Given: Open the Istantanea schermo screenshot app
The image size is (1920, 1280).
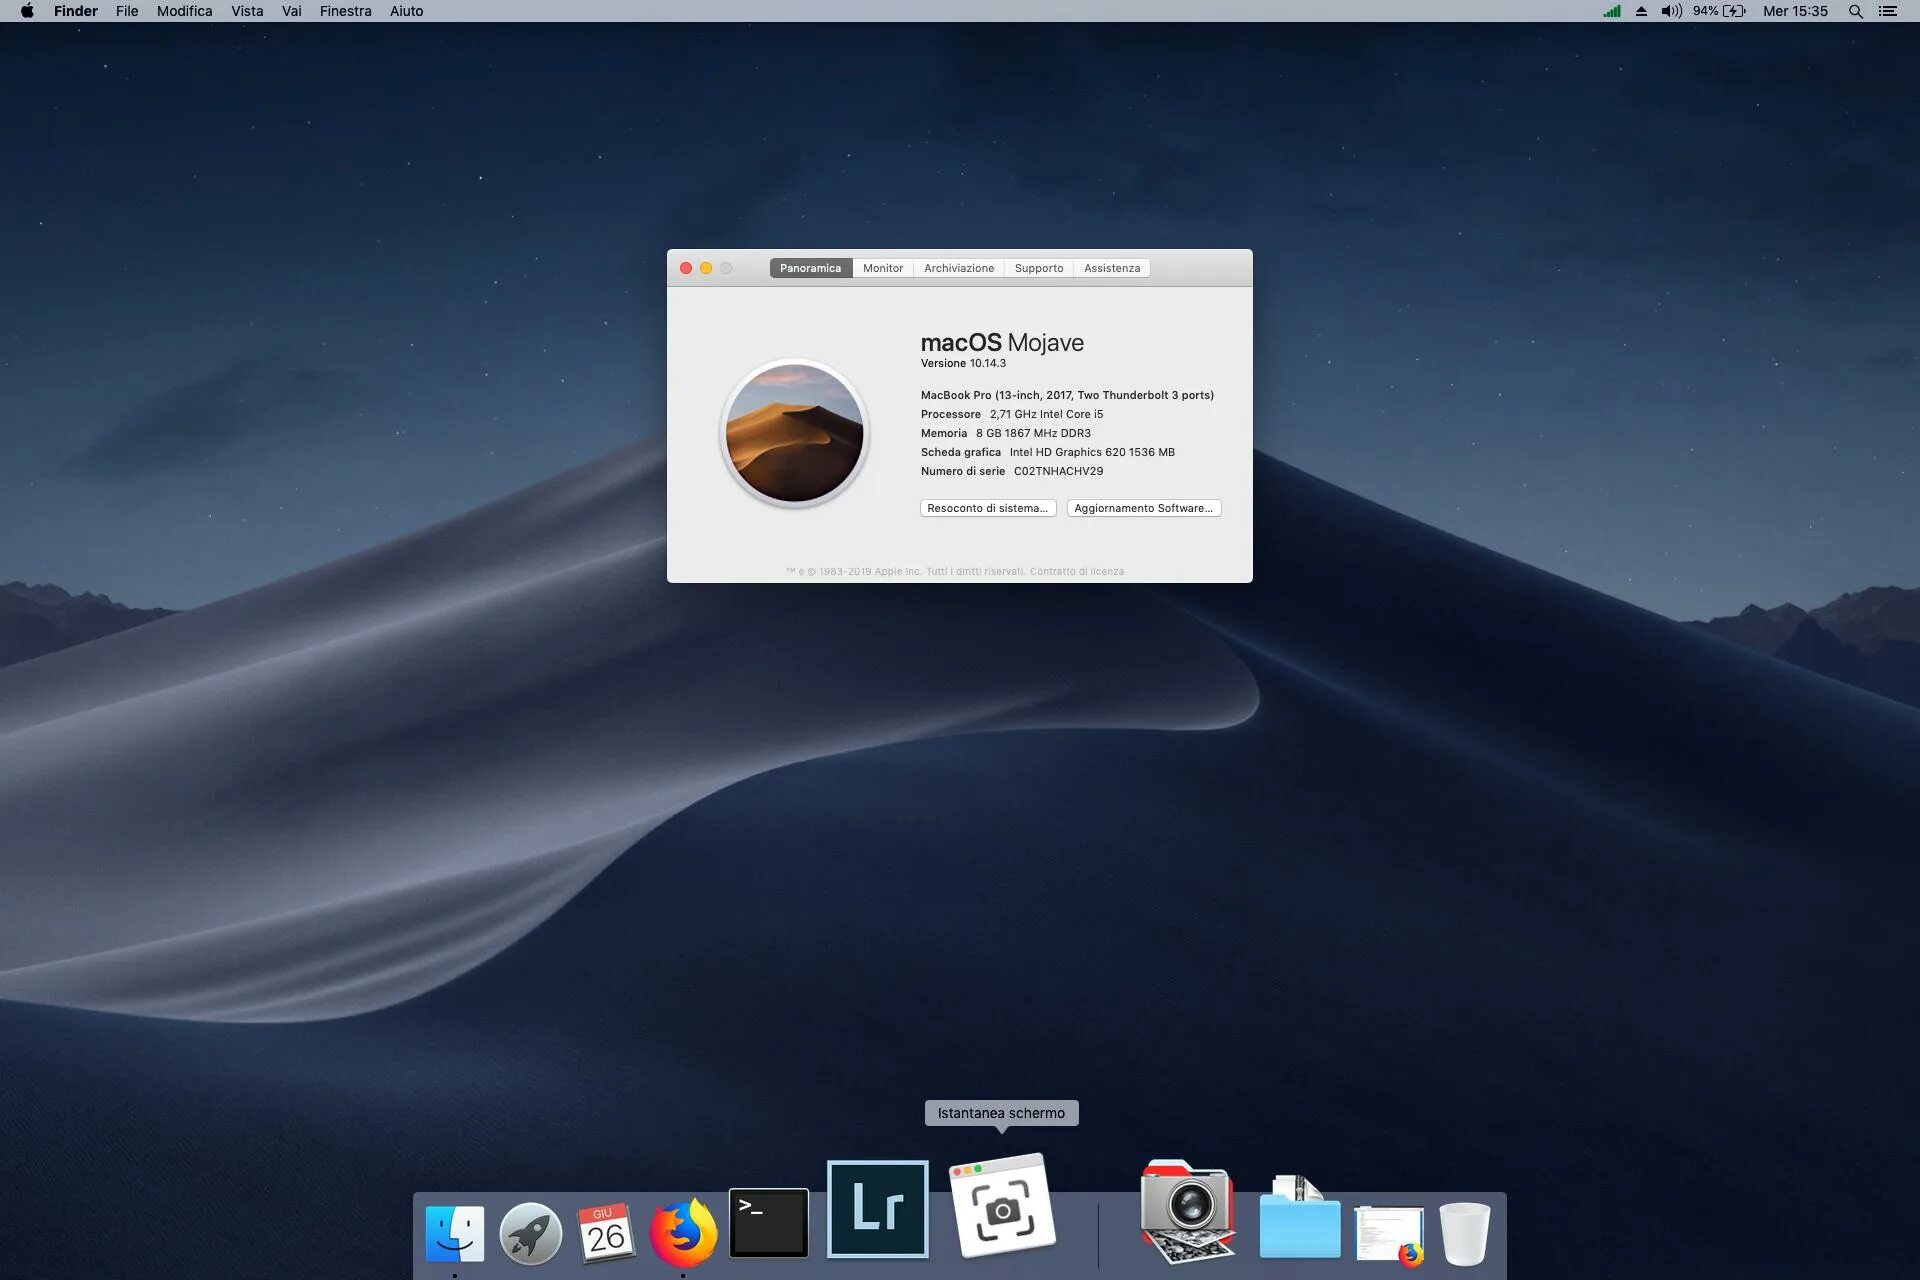Looking at the screenshot, I should pos(1002,1207).
